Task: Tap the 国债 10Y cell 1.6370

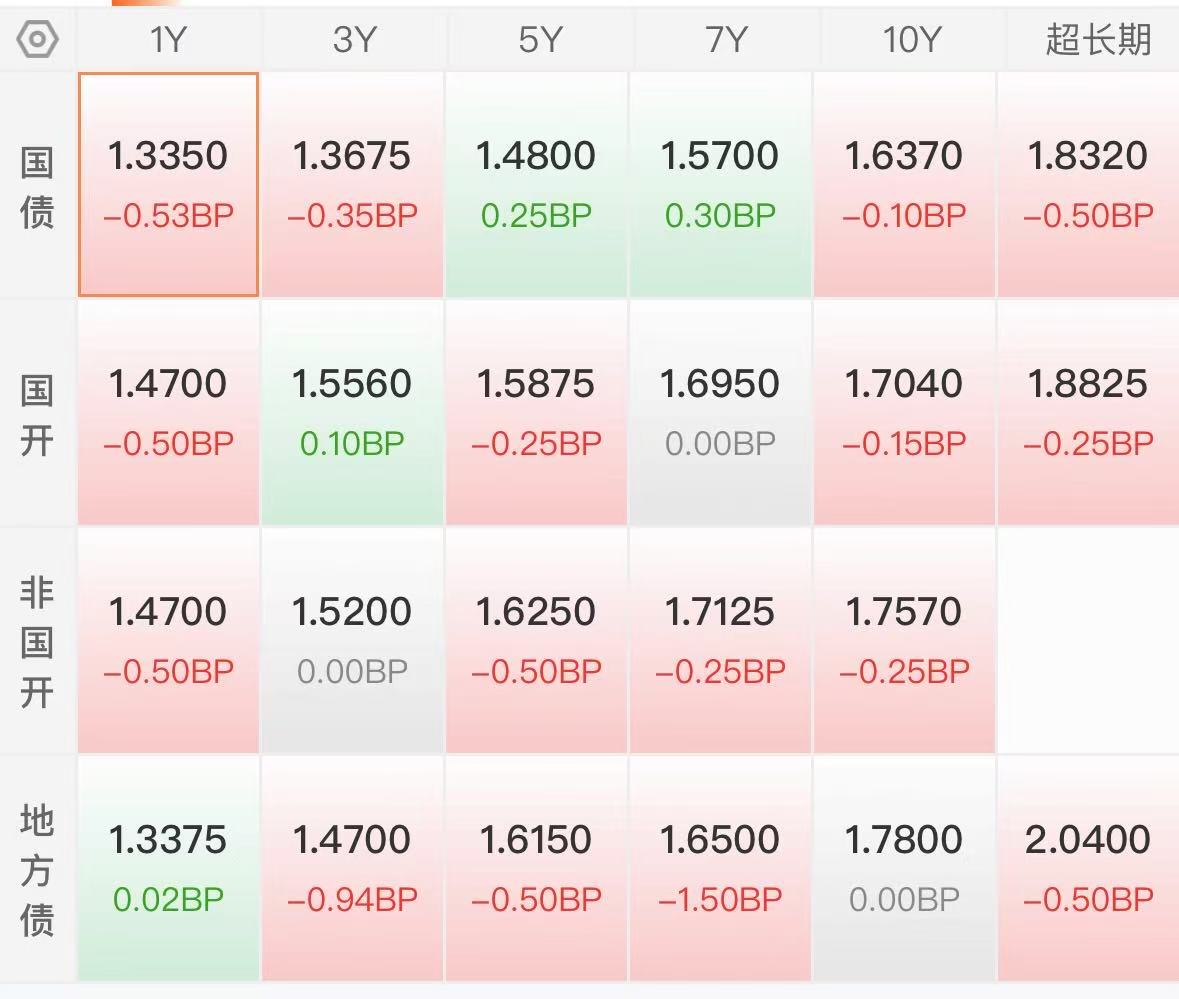Action: (x=904, y=185)
